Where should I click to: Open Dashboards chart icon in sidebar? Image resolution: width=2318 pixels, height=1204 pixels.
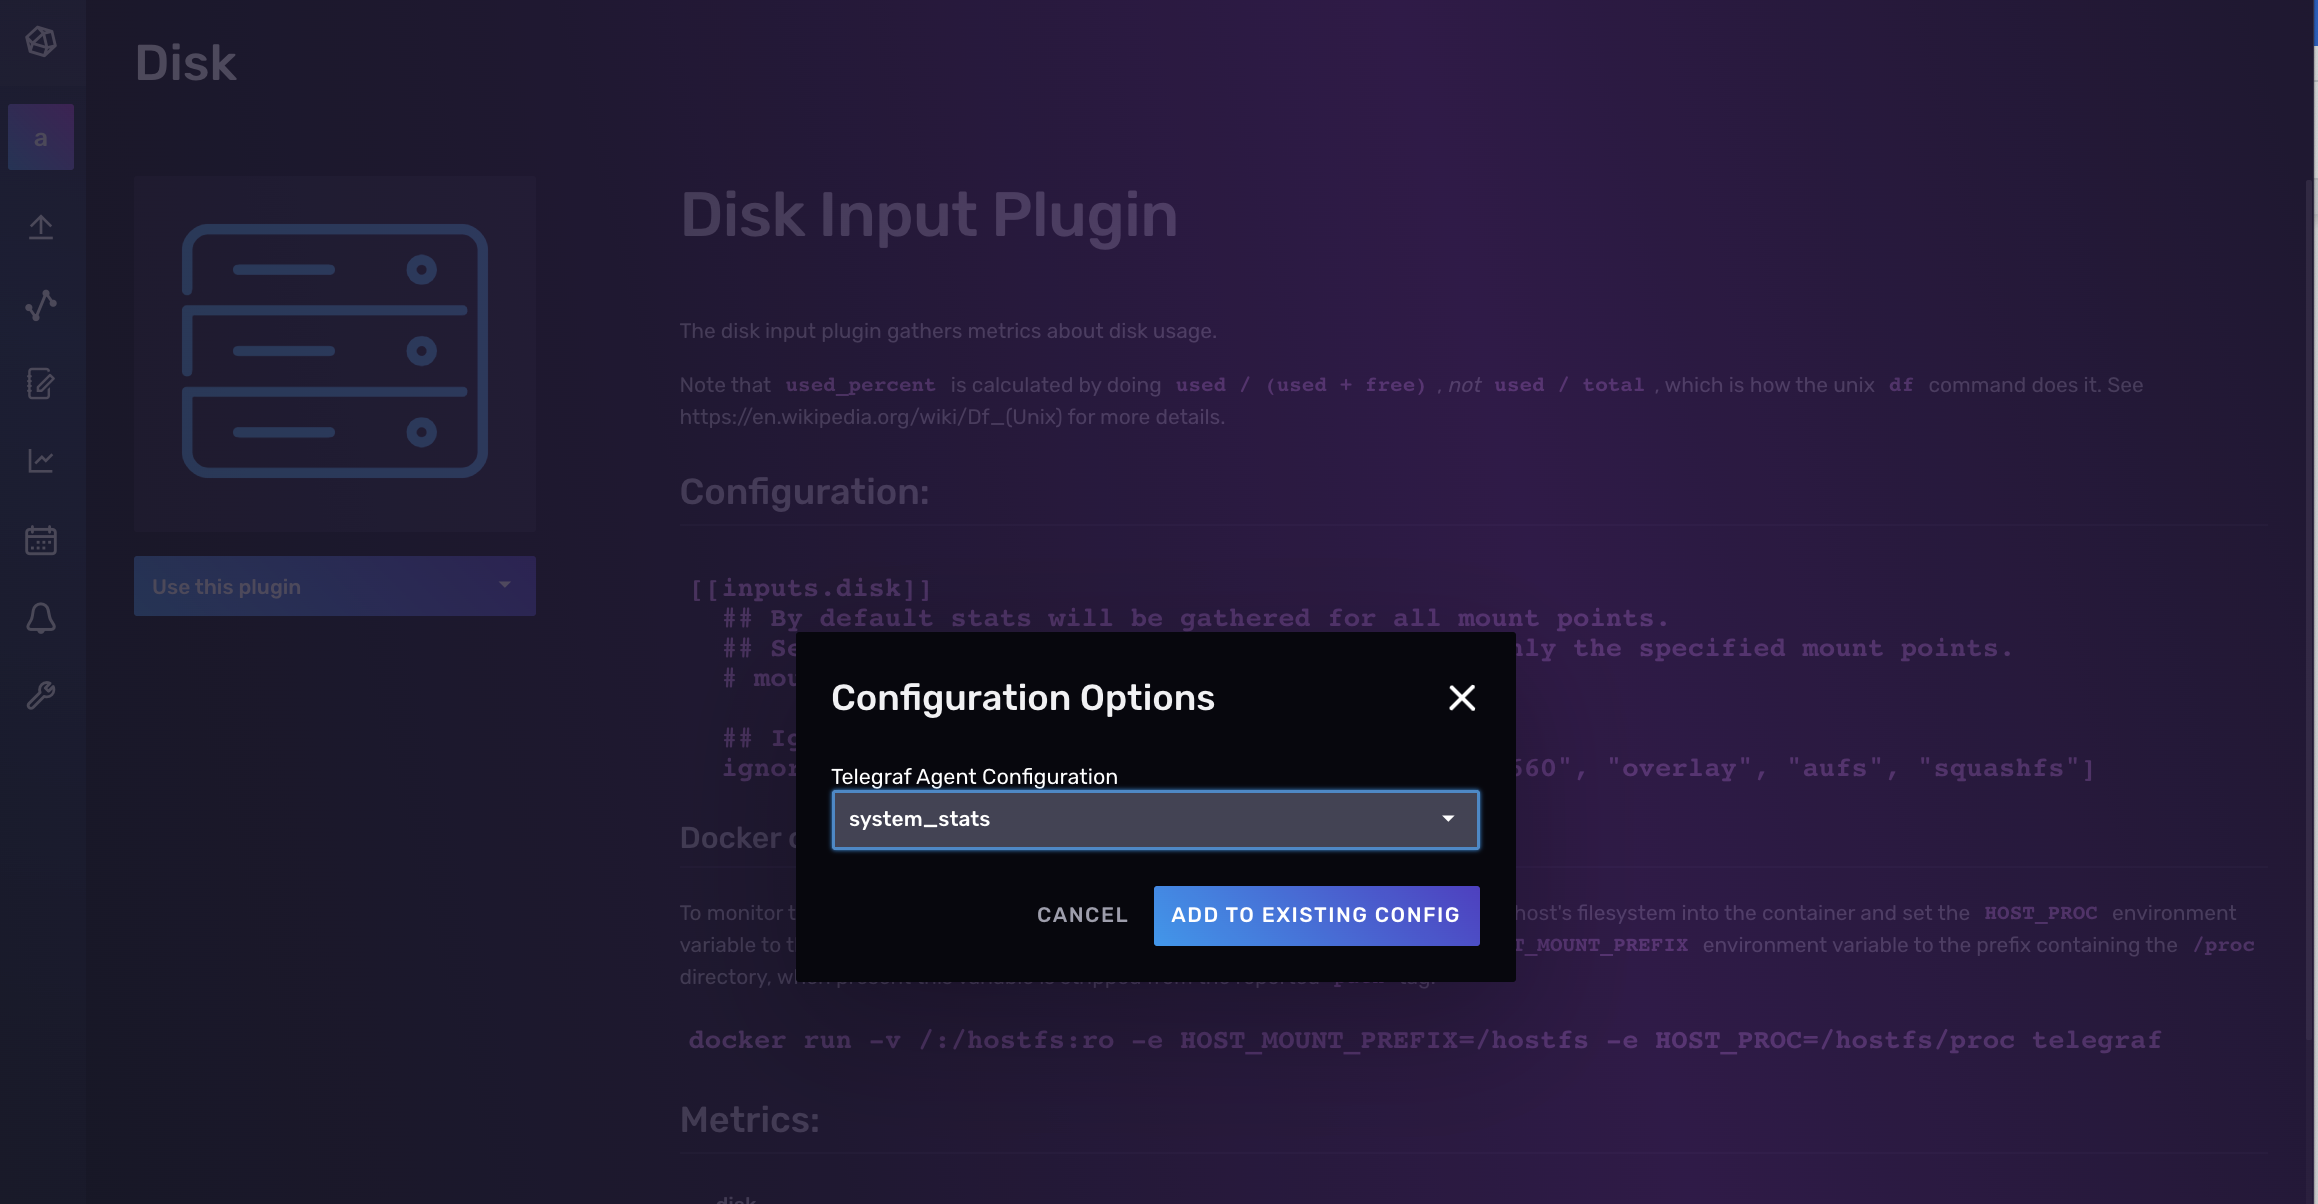point(41,461)
